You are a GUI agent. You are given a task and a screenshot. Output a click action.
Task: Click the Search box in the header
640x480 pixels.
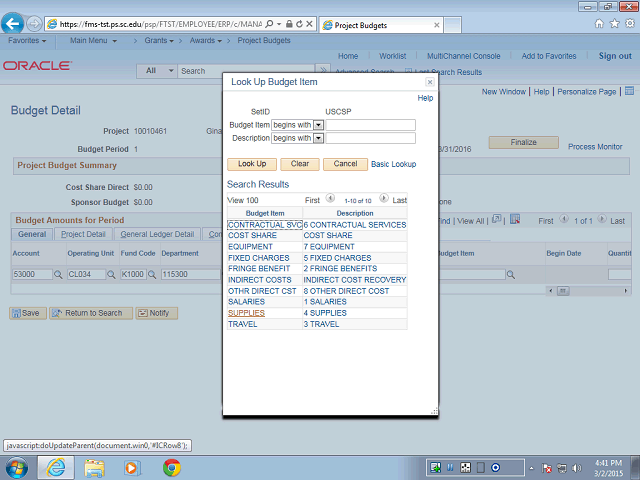click(x=246, y=71)
